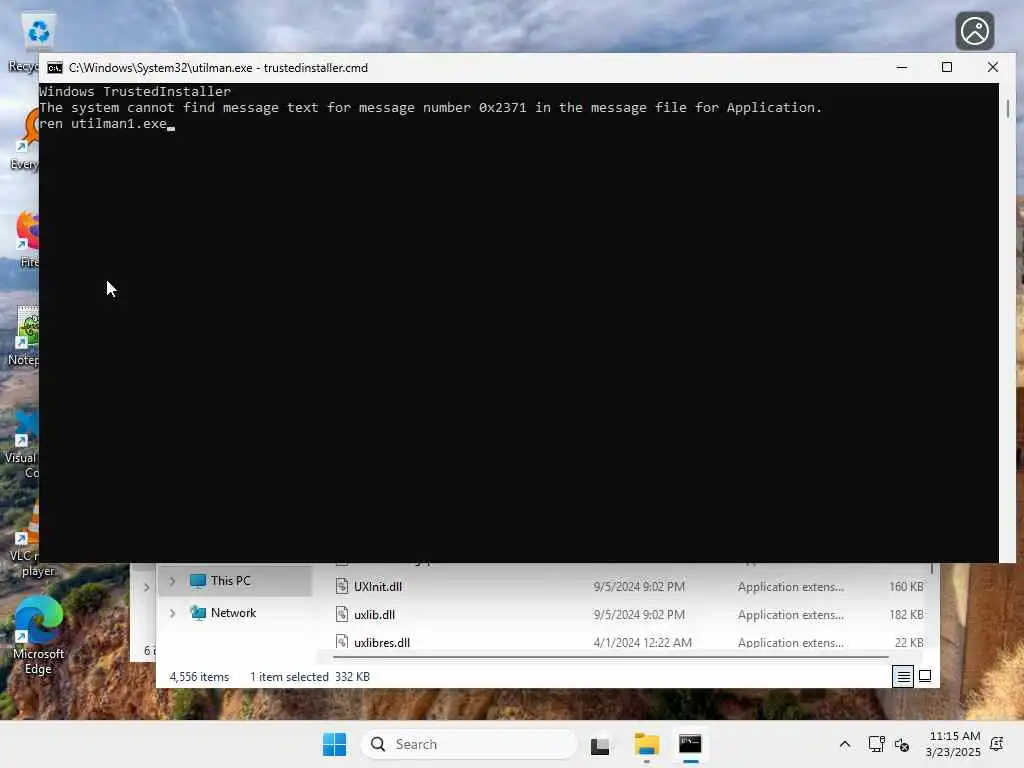
Task: Select the VLC media player desktop icon
Action: 24,539
